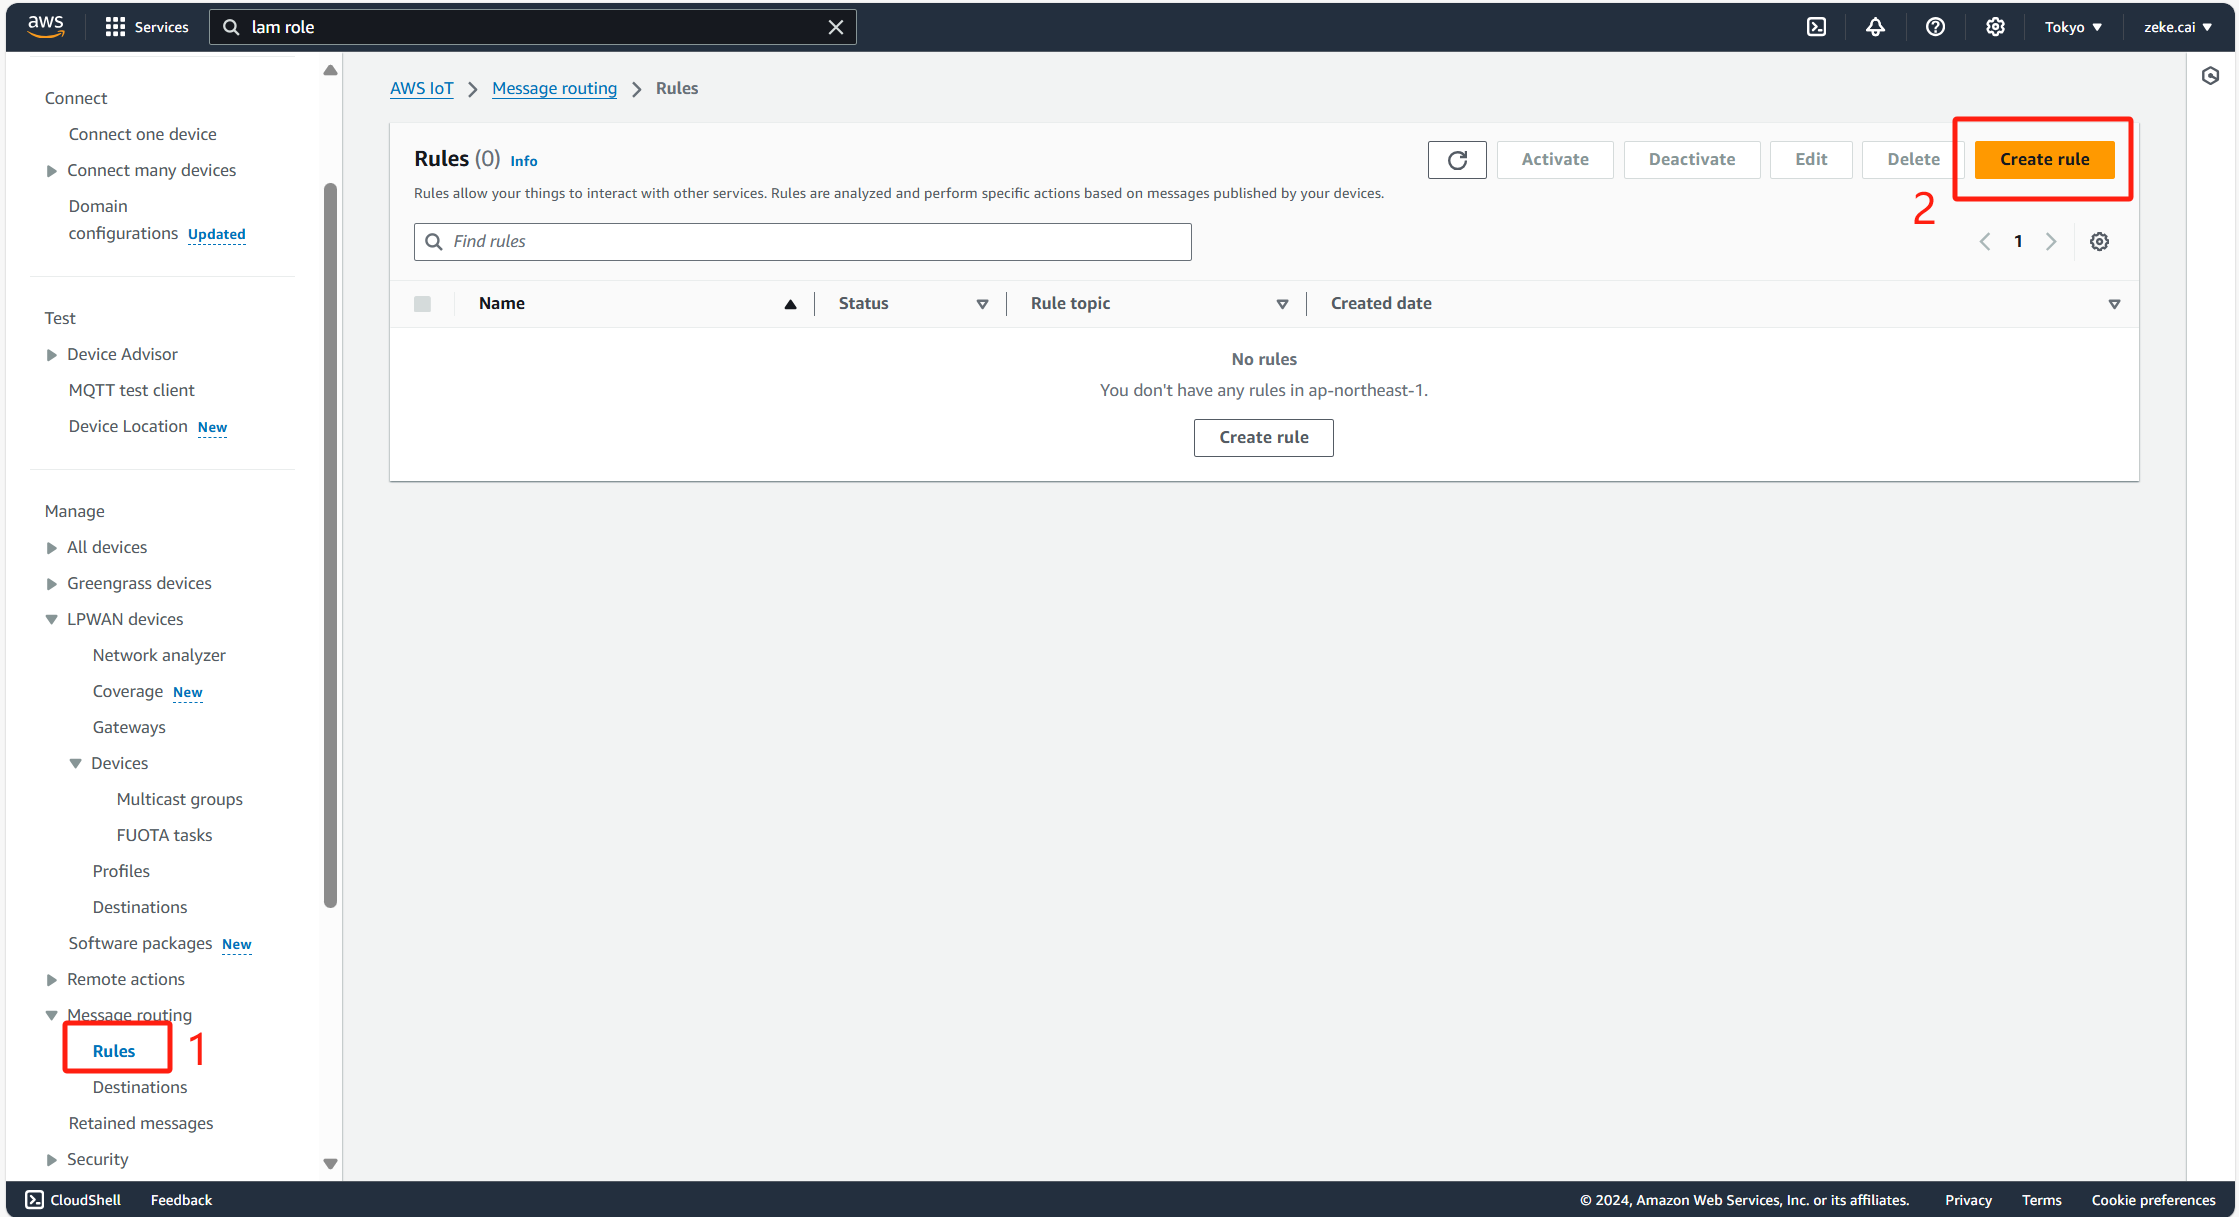
Task: Click the Delete button
Action: [1913, 159]
